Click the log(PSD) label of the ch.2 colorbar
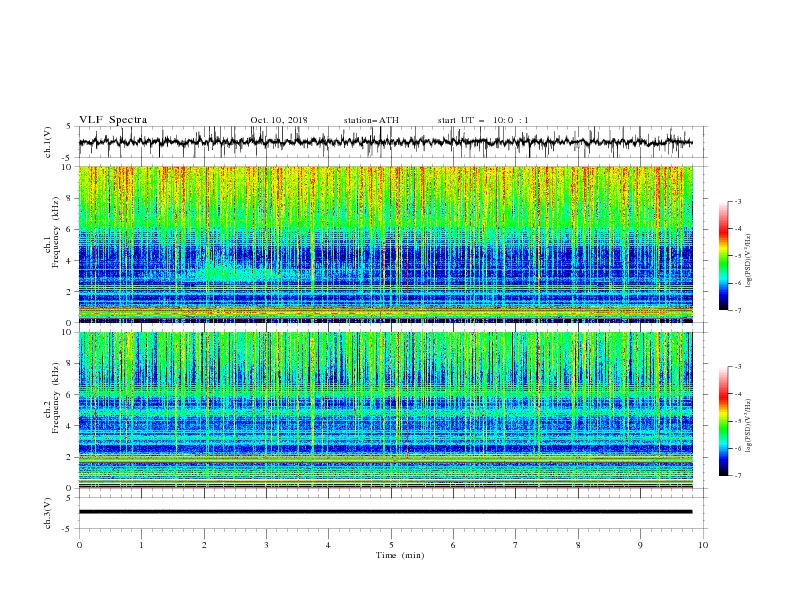 [x=748, y=426]
